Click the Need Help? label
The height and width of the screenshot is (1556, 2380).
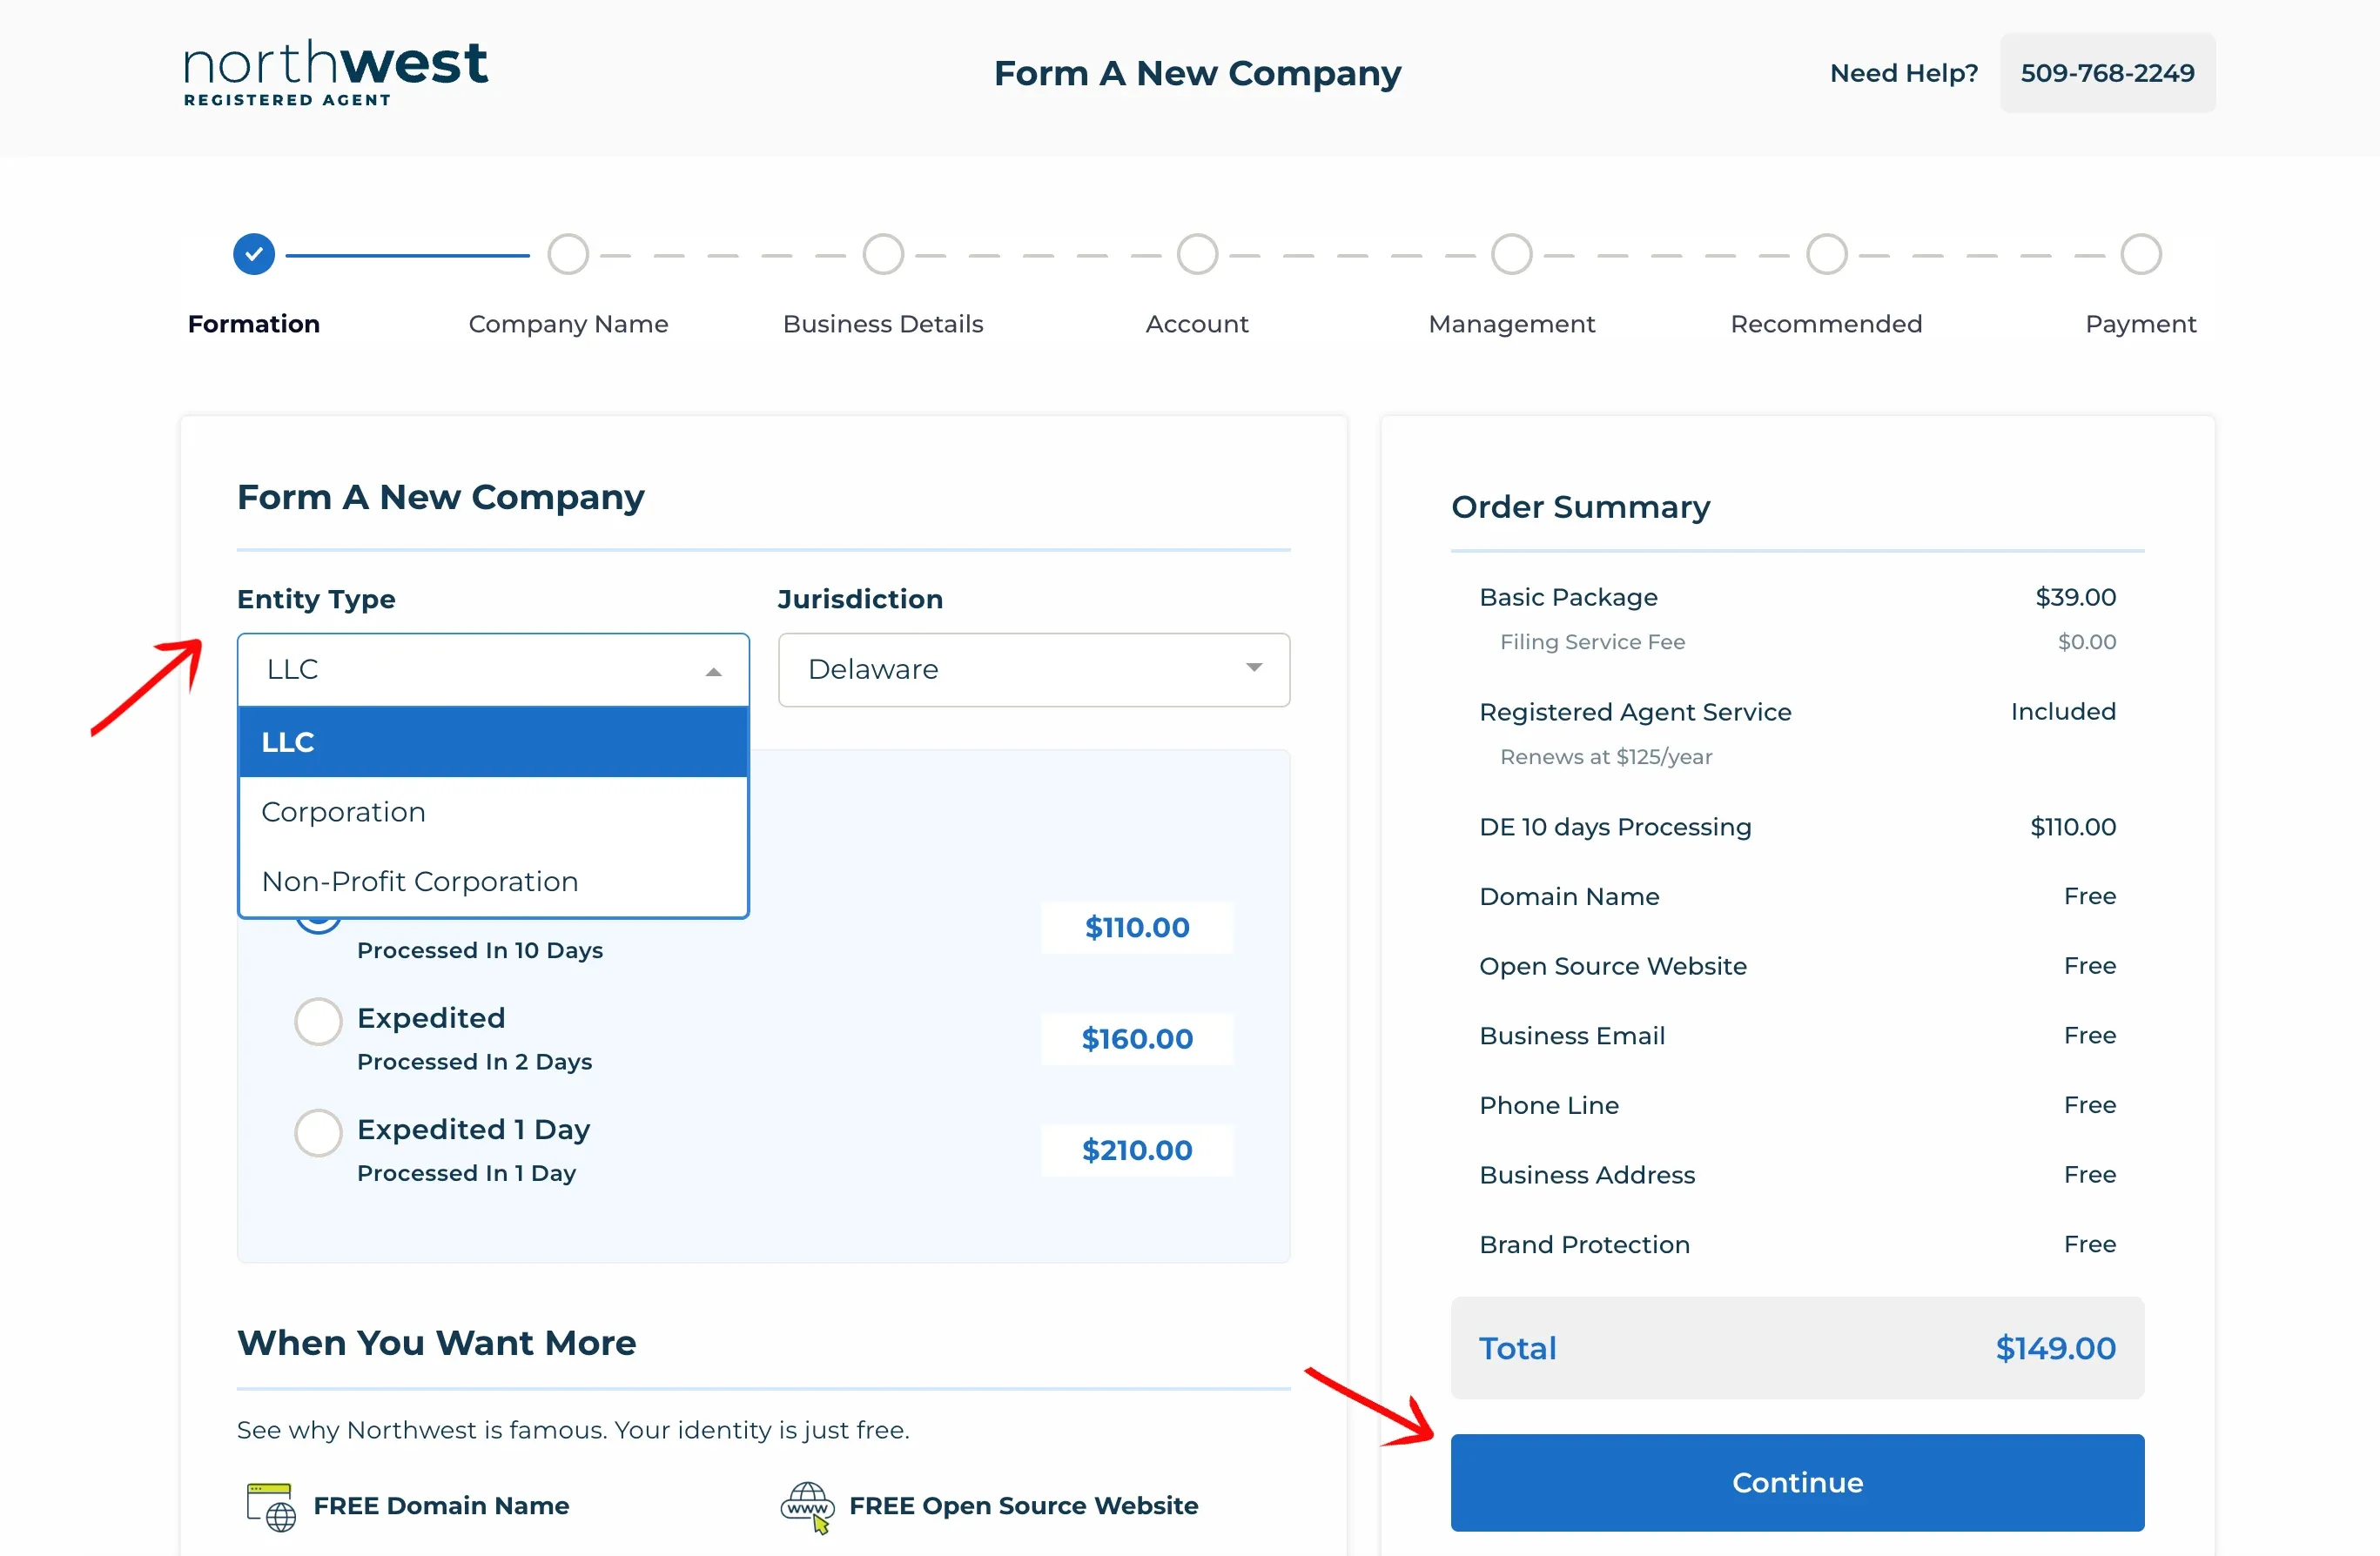click(1904, 73)
